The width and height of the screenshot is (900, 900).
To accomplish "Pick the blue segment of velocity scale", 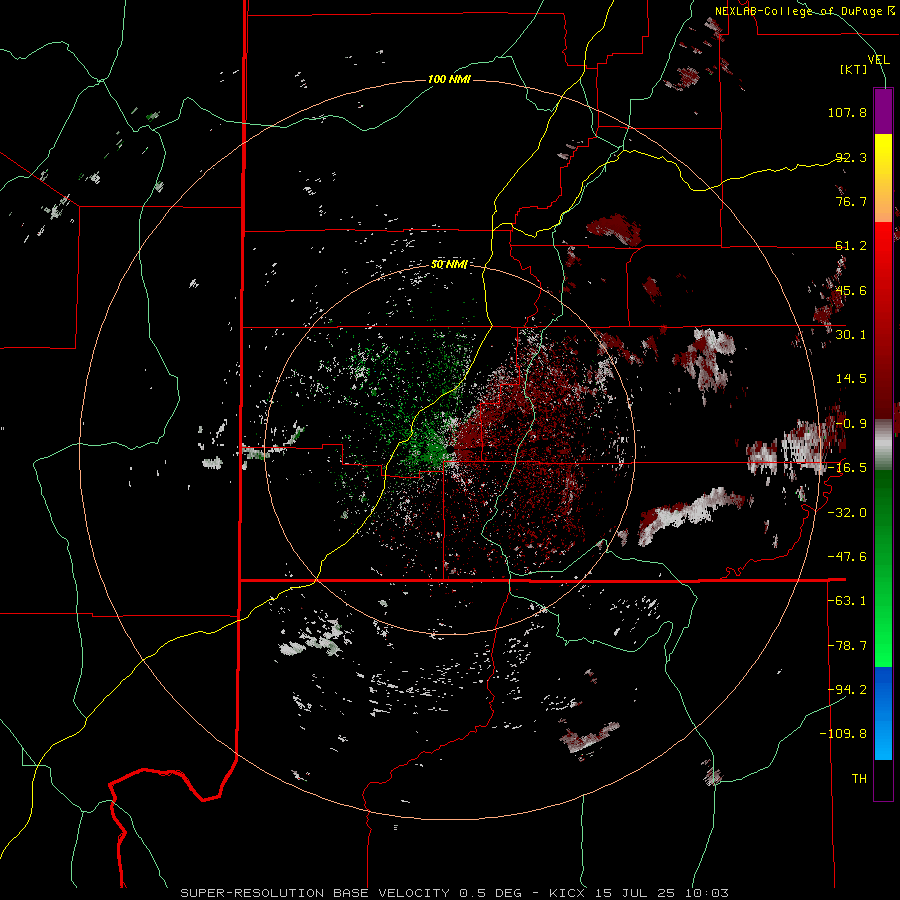I will coord(883,713).
